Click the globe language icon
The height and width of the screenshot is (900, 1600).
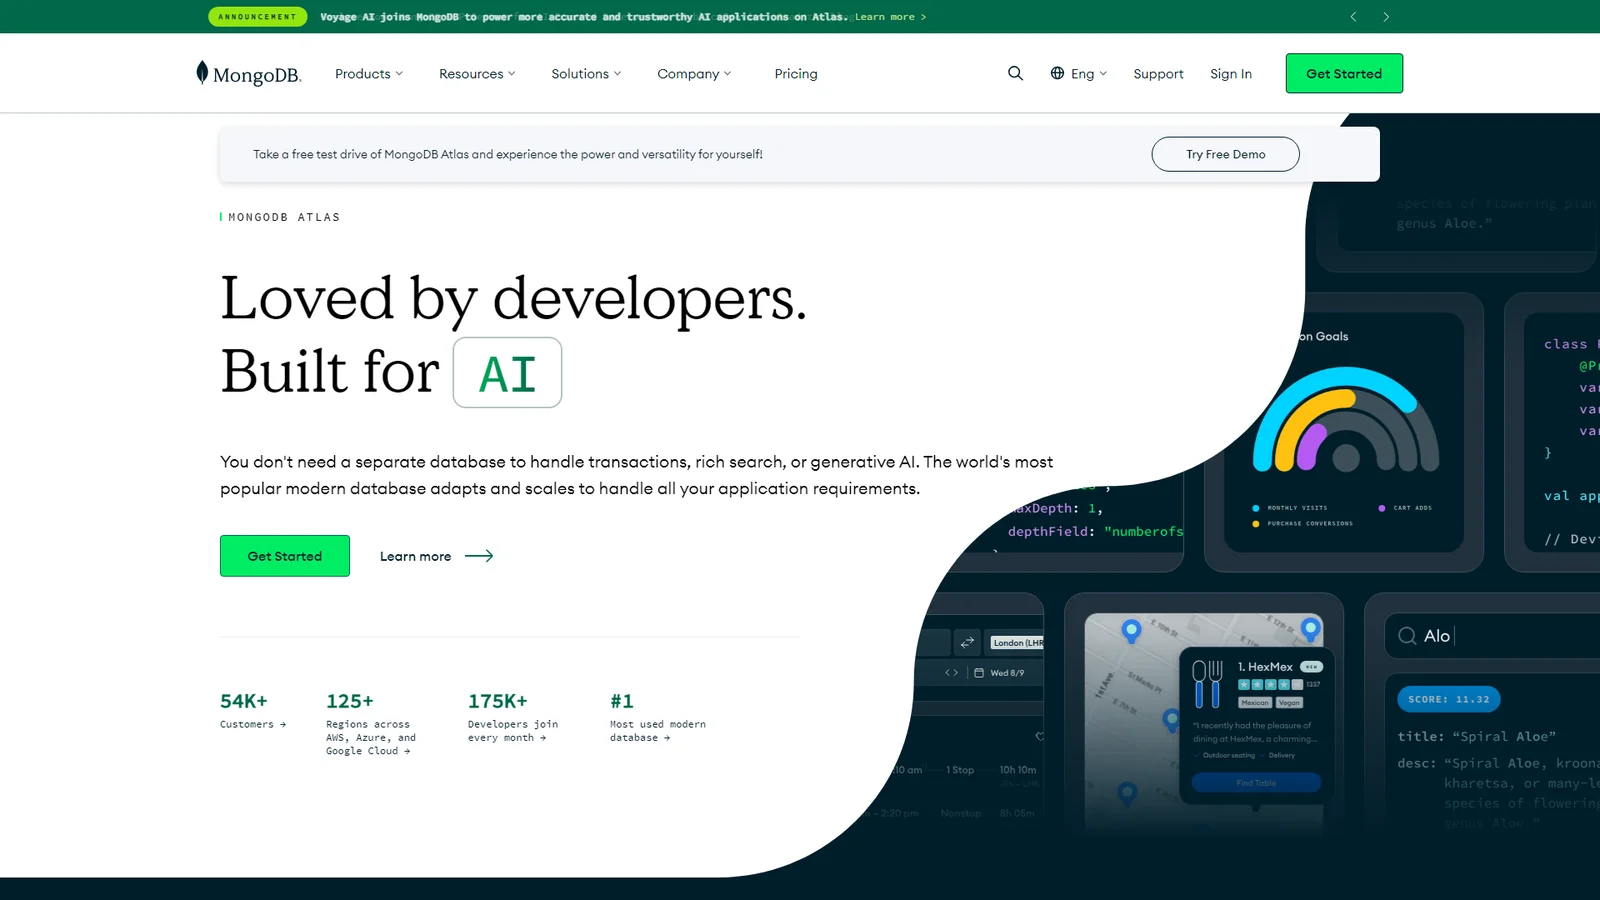tap(1057, 73)
